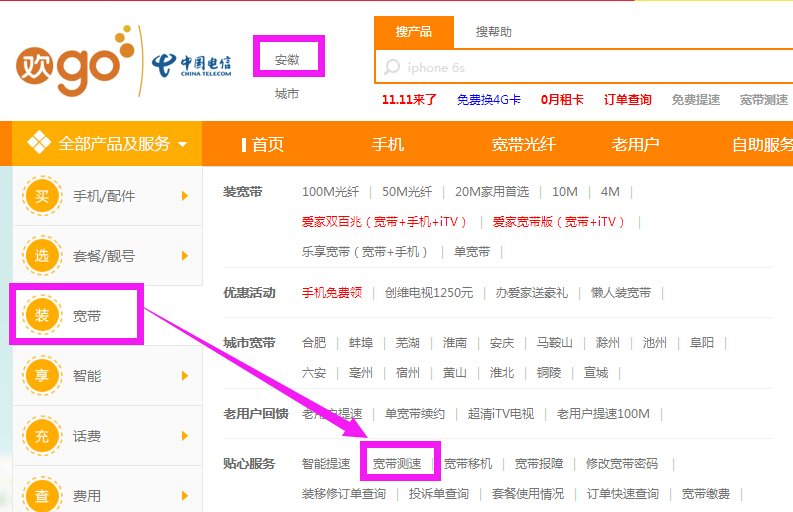This screenshot has width=793, height=512.
Task: Open the 老用户 nav item
Action: tap(636, 145)
